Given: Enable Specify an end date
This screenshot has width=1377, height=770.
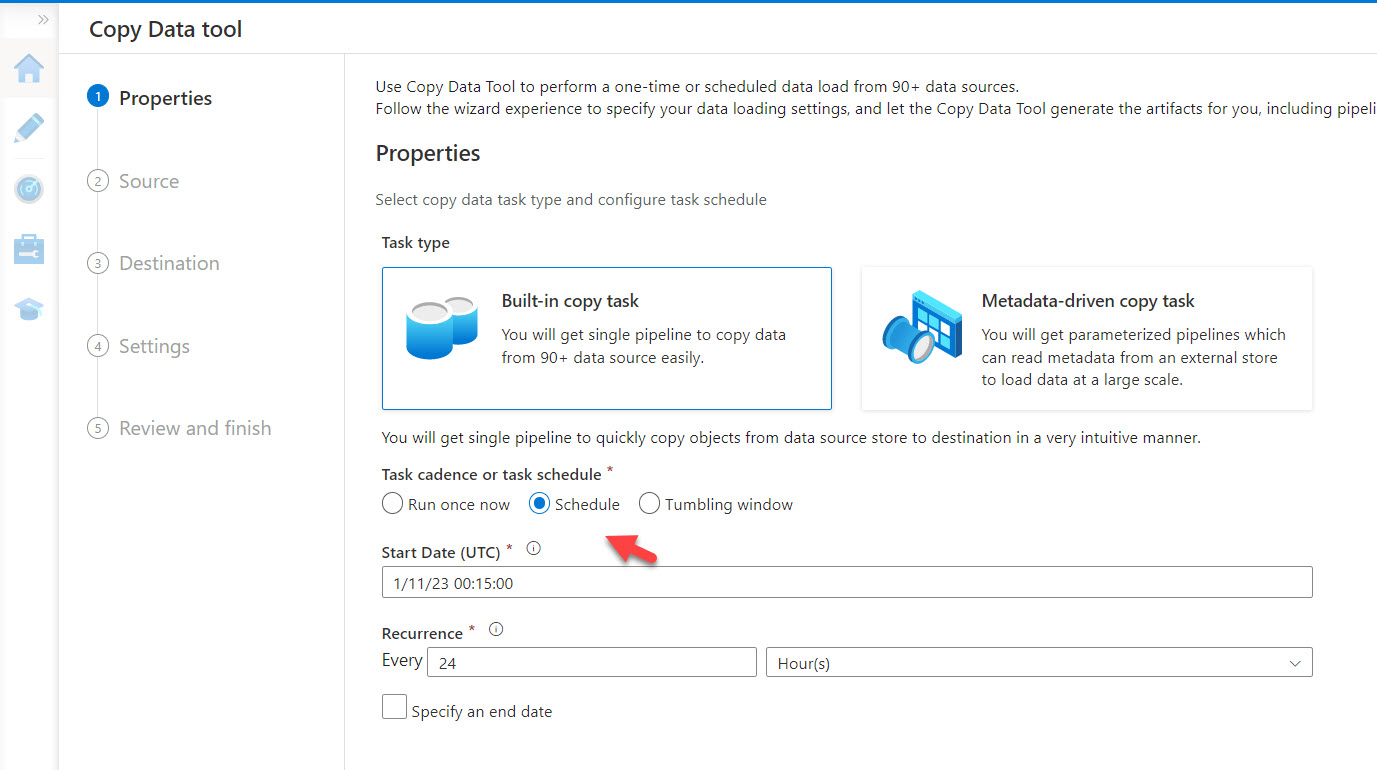Looking at the screenshot, I should tap(394, 706).
